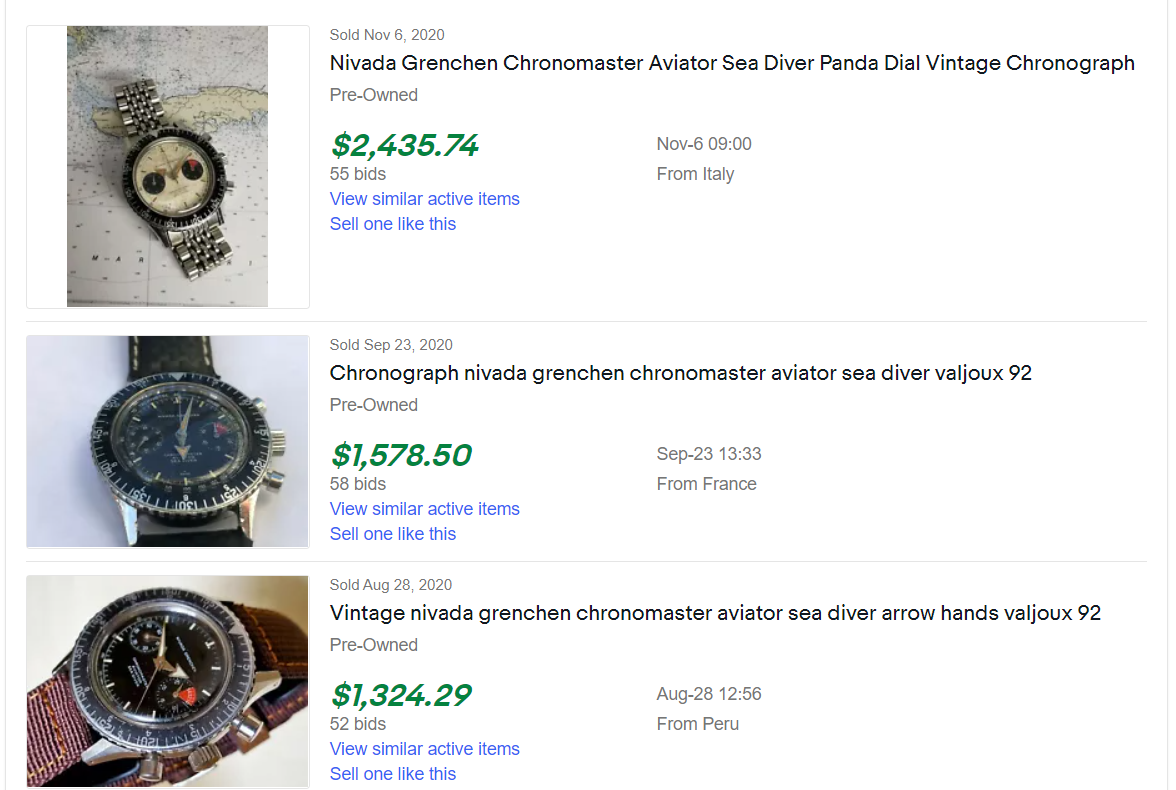Click View similar active items under $2,435.74
1176x790 pixels.
[x=424, y=199]
